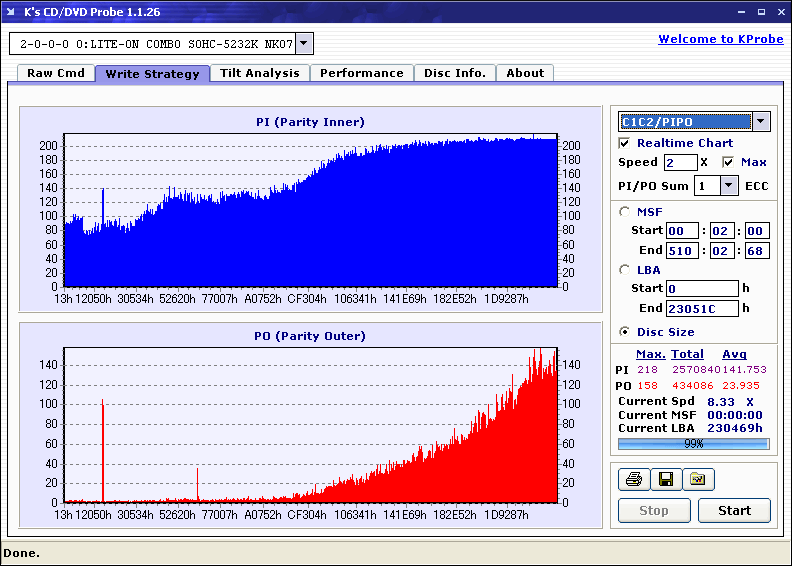Click the MSF End frames field 68
Viewport: 792px width, 566px height.
[x=757, y=250]
